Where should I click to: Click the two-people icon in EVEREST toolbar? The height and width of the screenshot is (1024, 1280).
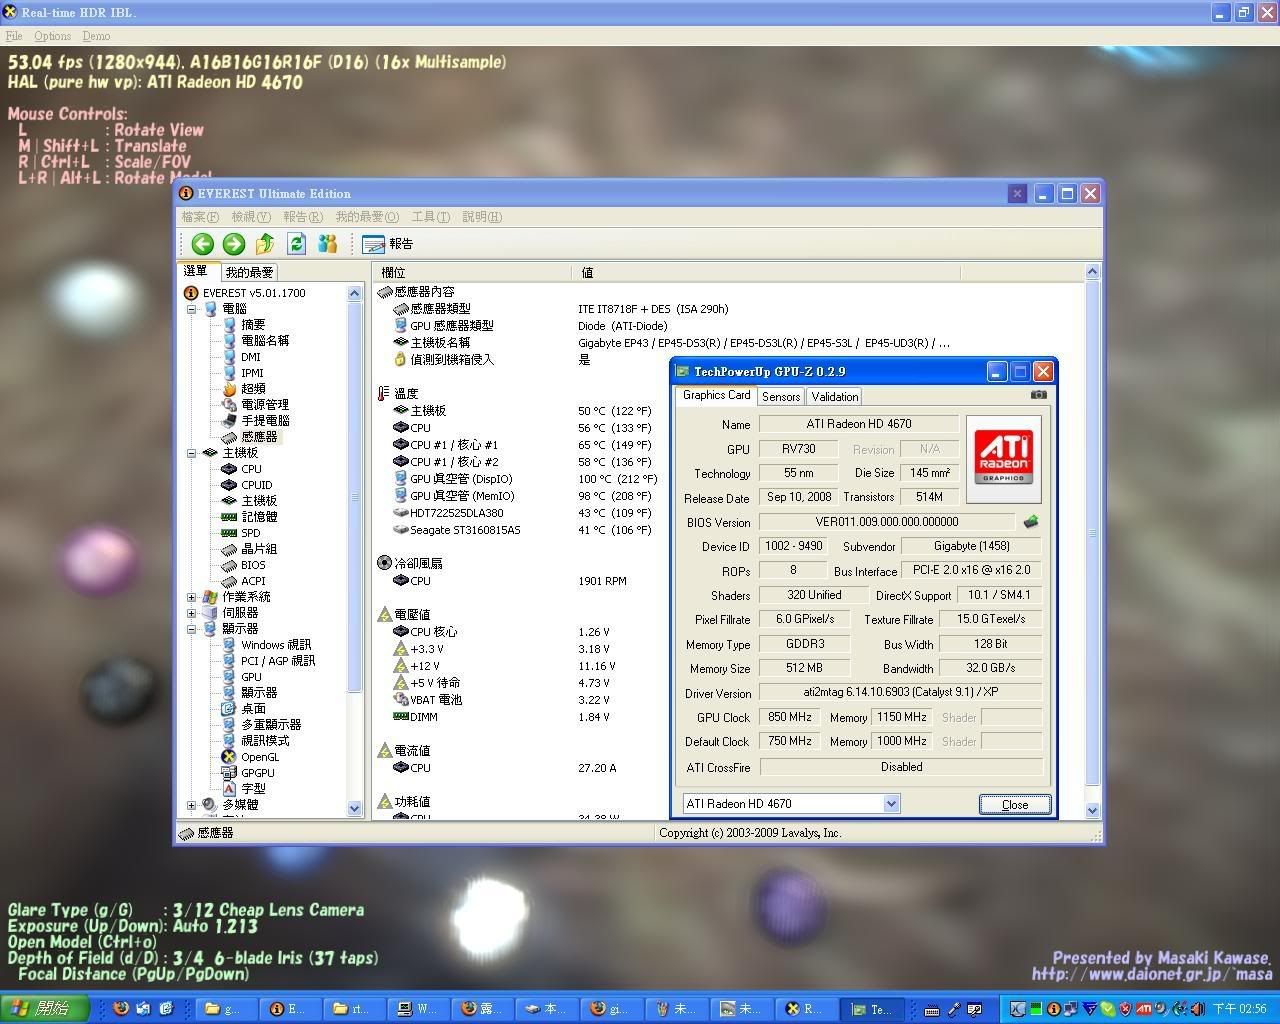pos(327,244)
